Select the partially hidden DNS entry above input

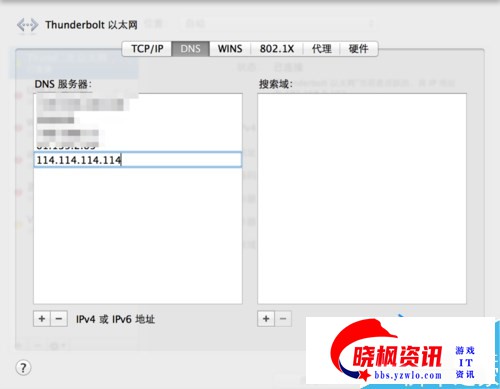click(66, 146)
